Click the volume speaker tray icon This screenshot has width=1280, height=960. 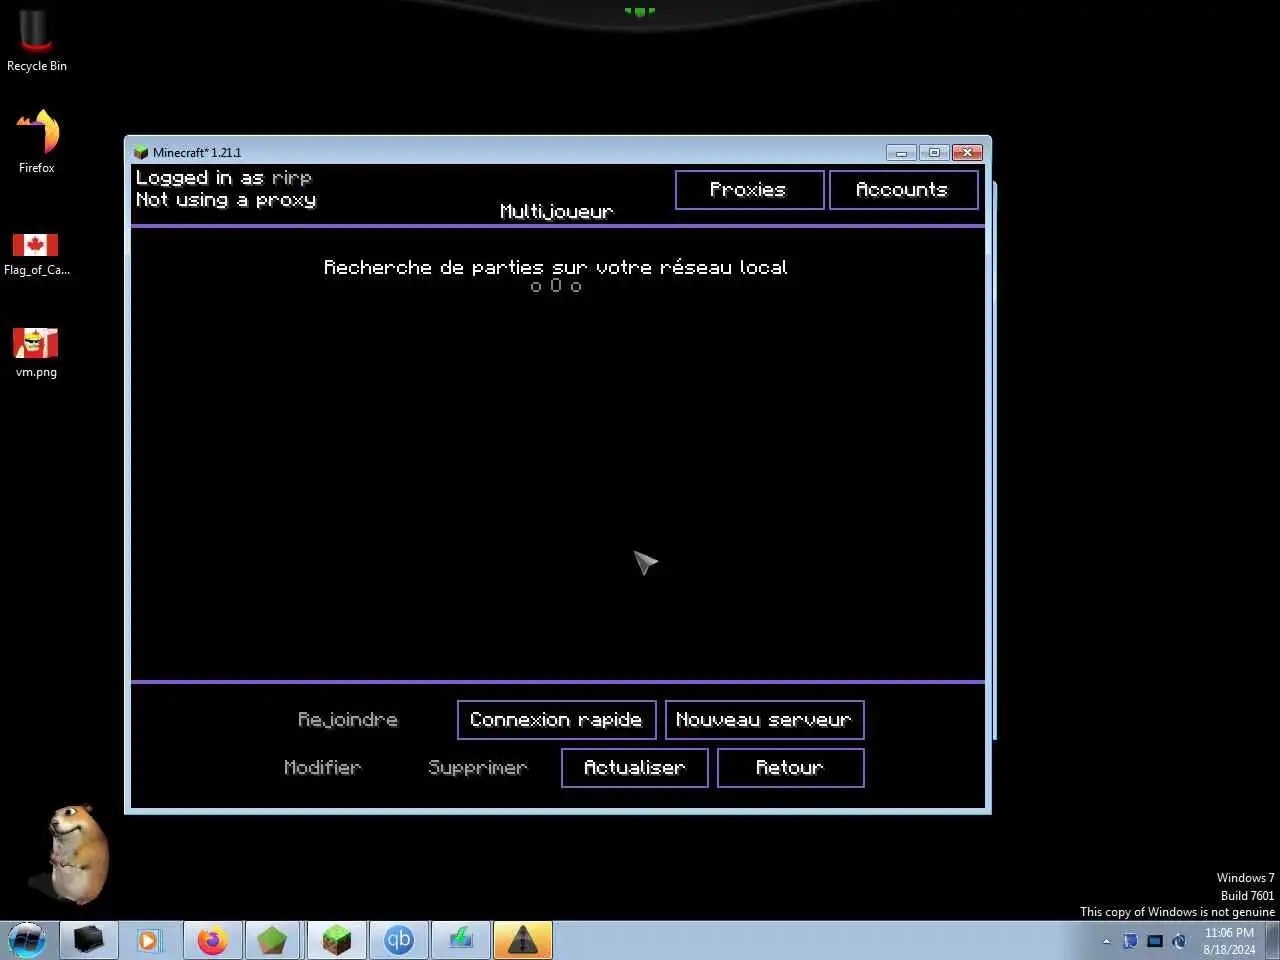1180,941
